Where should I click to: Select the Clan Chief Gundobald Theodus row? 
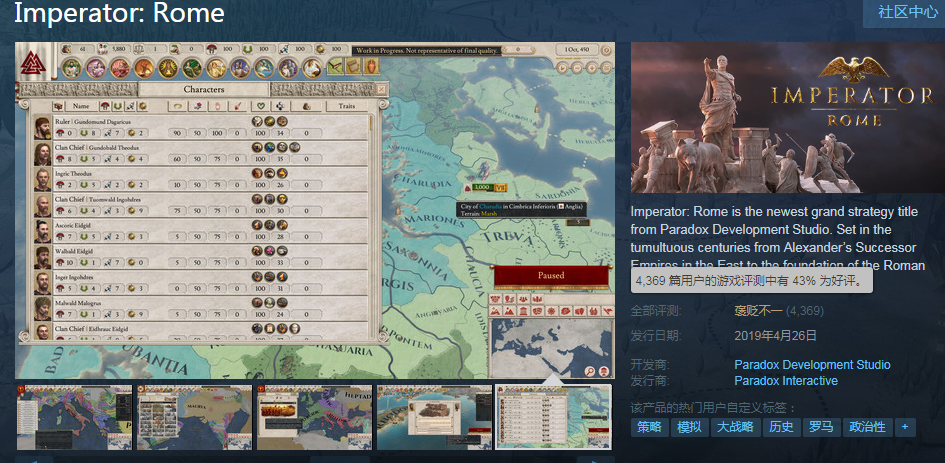pyautogui.click(x=201, y=153)
